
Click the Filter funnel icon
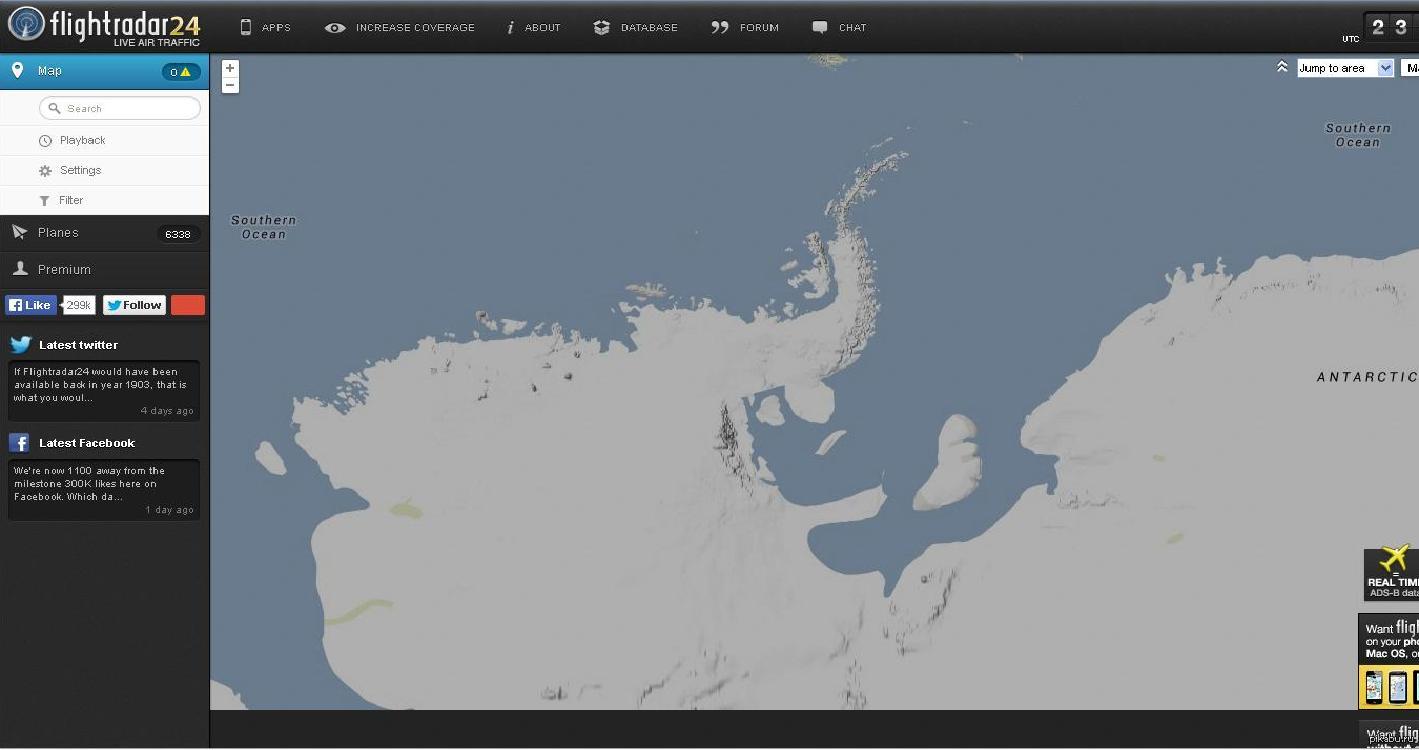point(45,201)
